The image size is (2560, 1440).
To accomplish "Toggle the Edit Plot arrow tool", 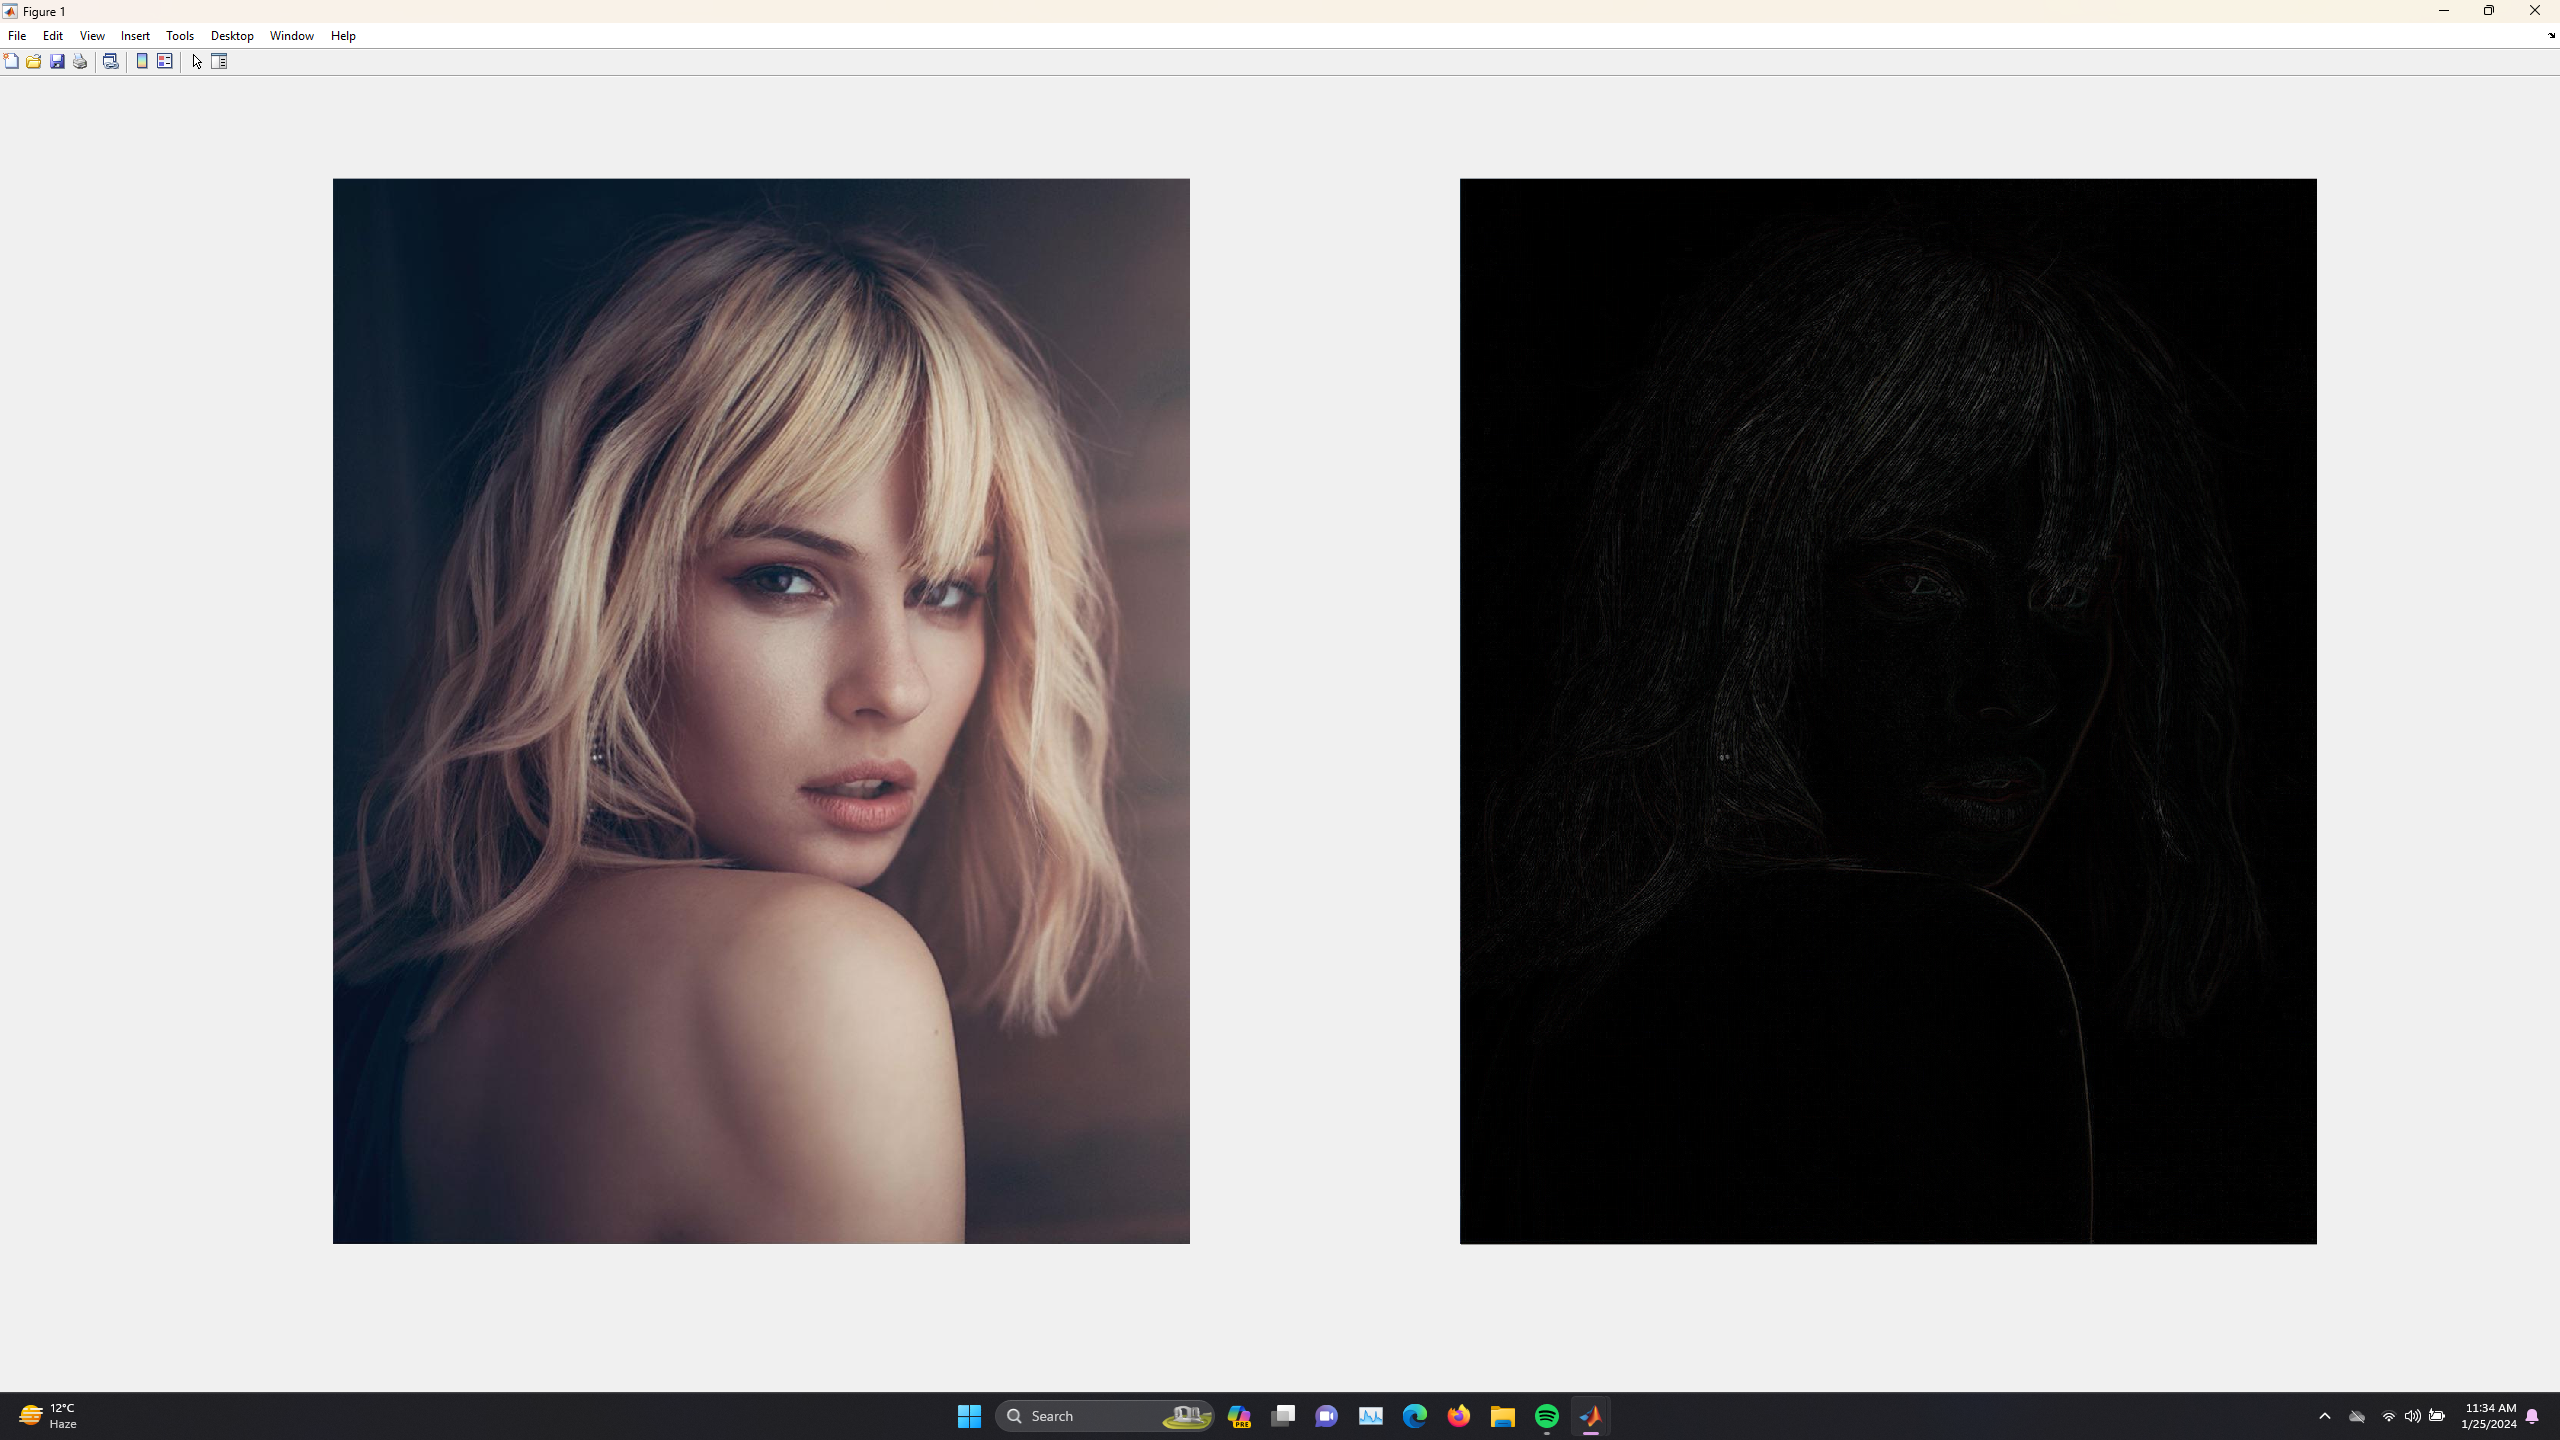I will coord(197,61).
